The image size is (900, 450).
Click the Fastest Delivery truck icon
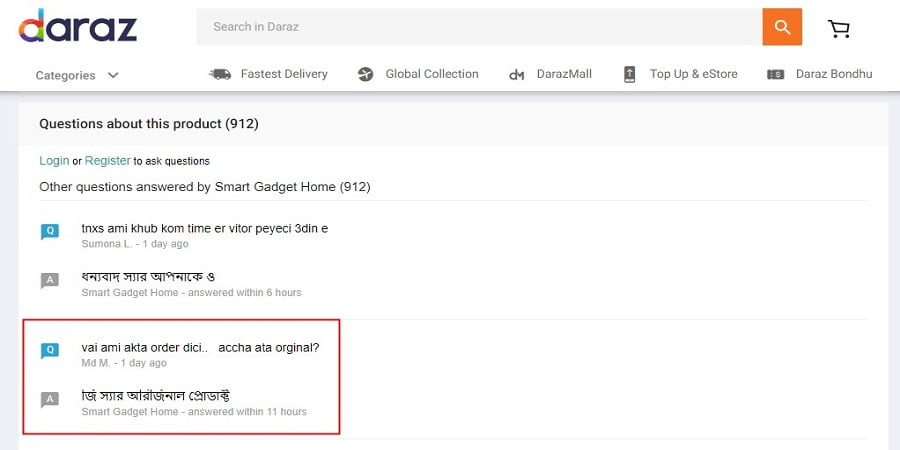pyautogui.click(x=220, y=74)
